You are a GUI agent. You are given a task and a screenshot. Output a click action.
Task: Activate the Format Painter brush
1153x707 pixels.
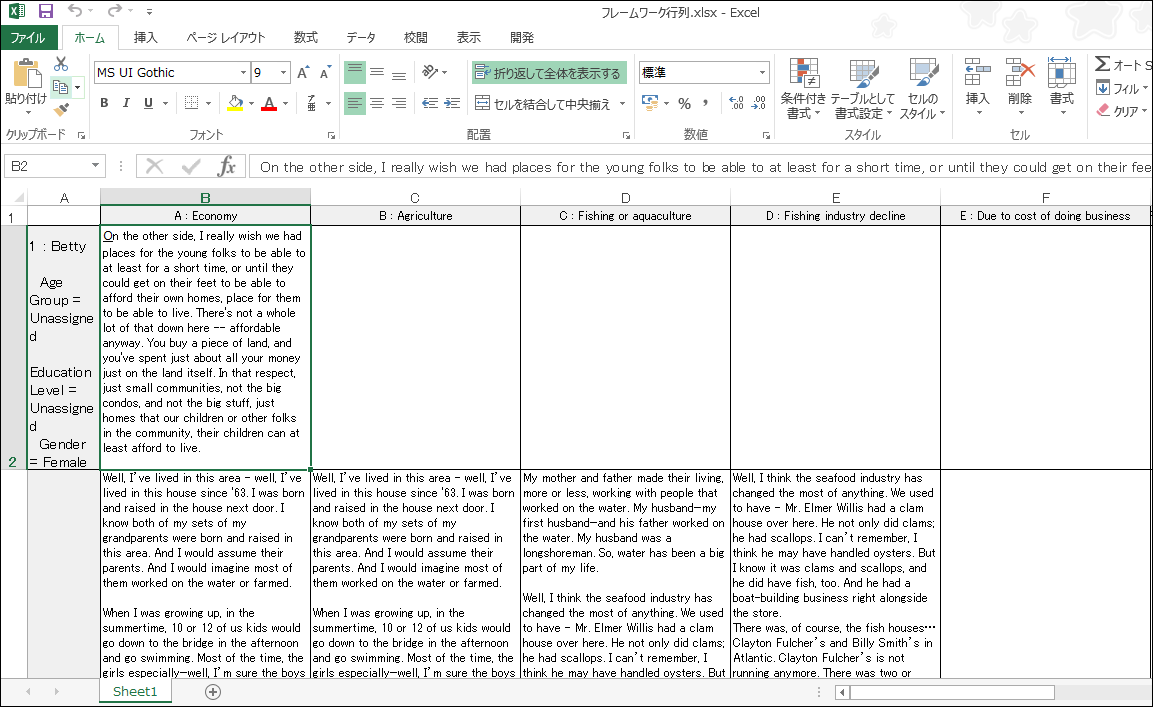tap(61, 110)
